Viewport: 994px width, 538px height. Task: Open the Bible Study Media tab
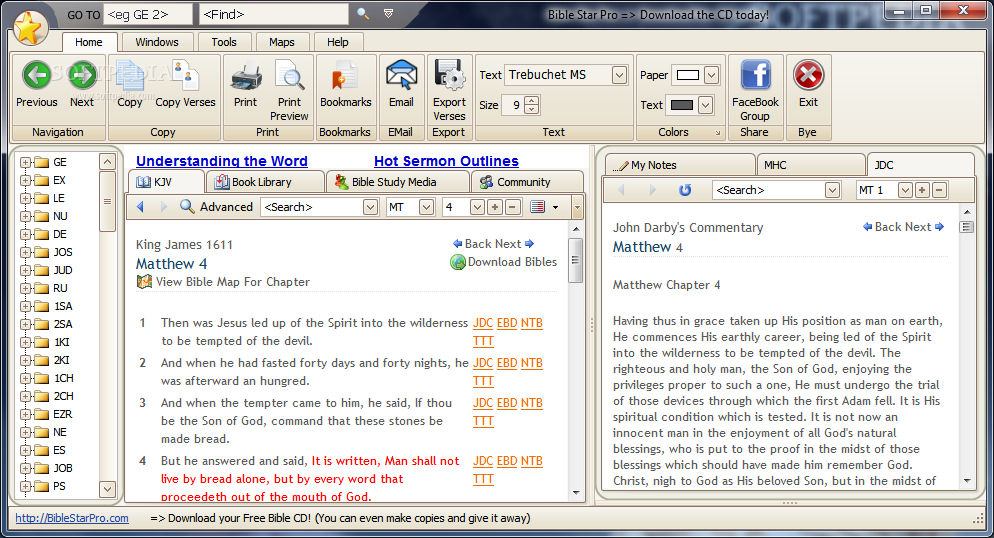397,182
